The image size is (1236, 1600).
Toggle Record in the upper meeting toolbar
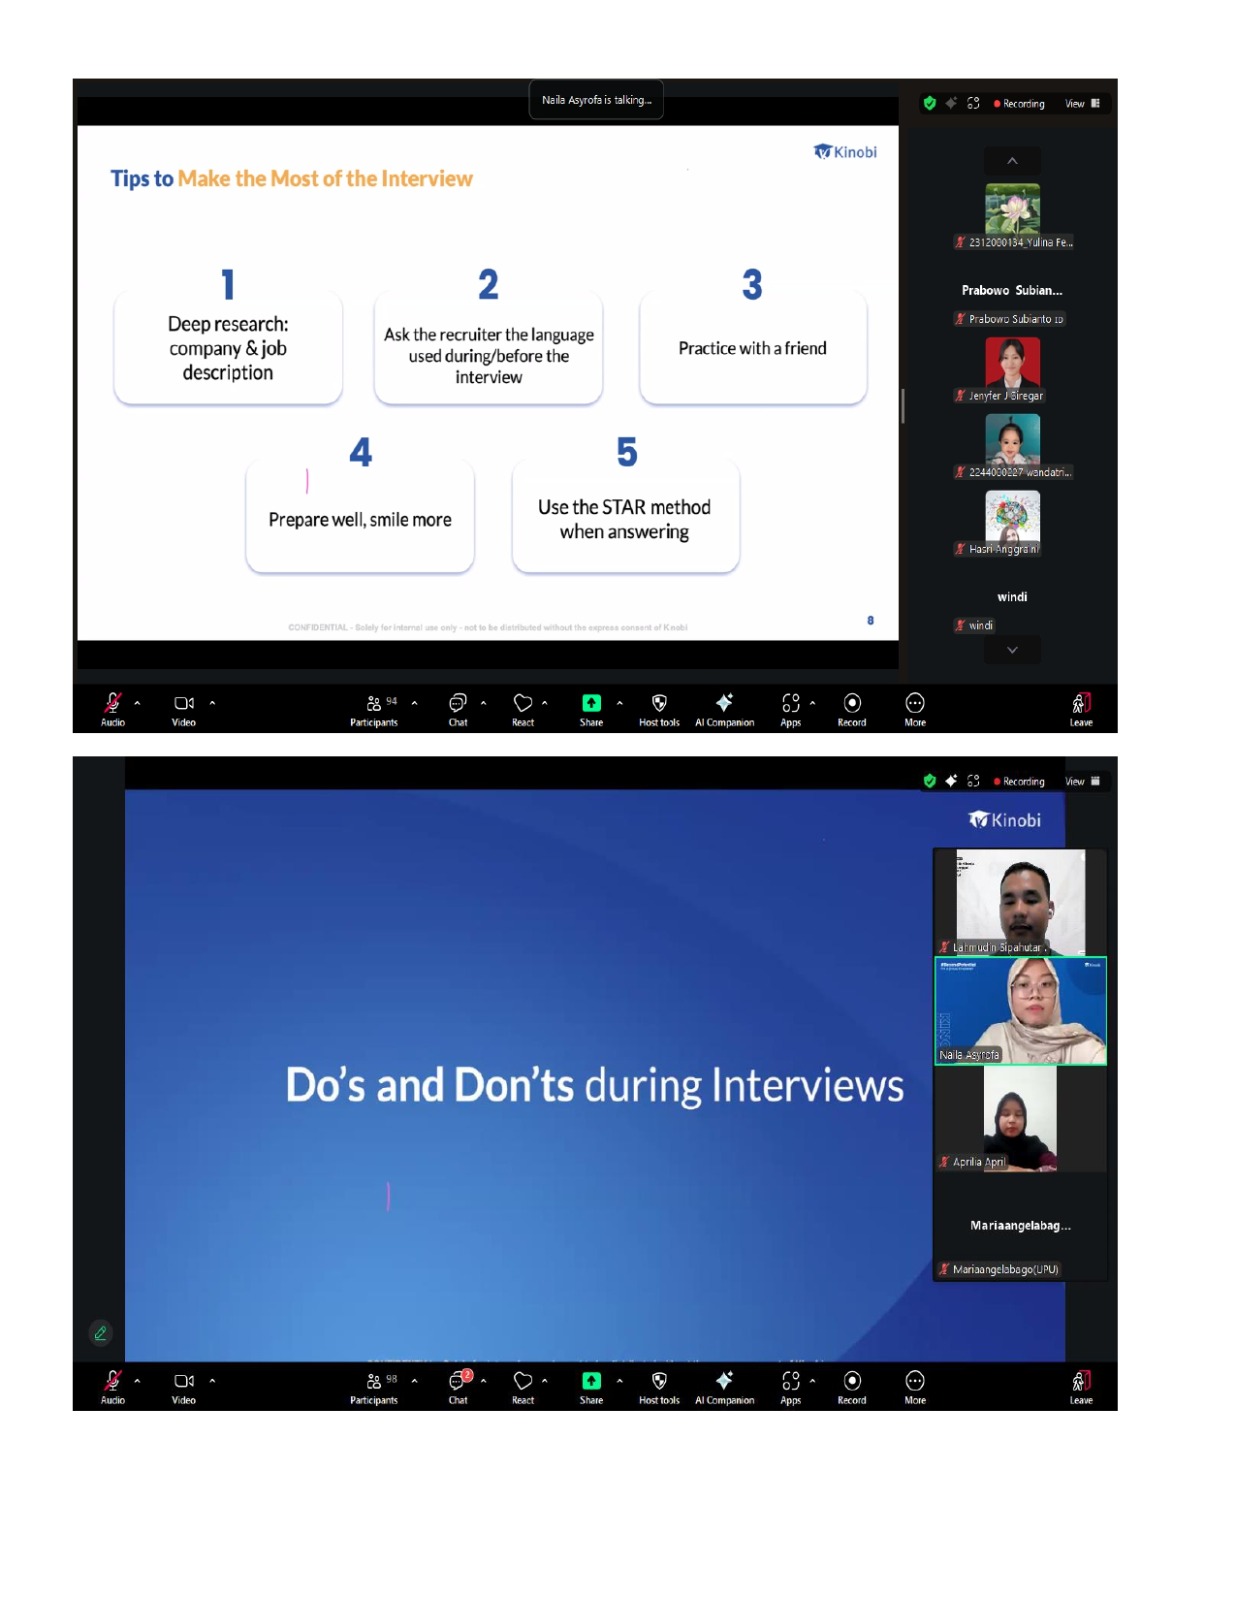pos(852,708)
